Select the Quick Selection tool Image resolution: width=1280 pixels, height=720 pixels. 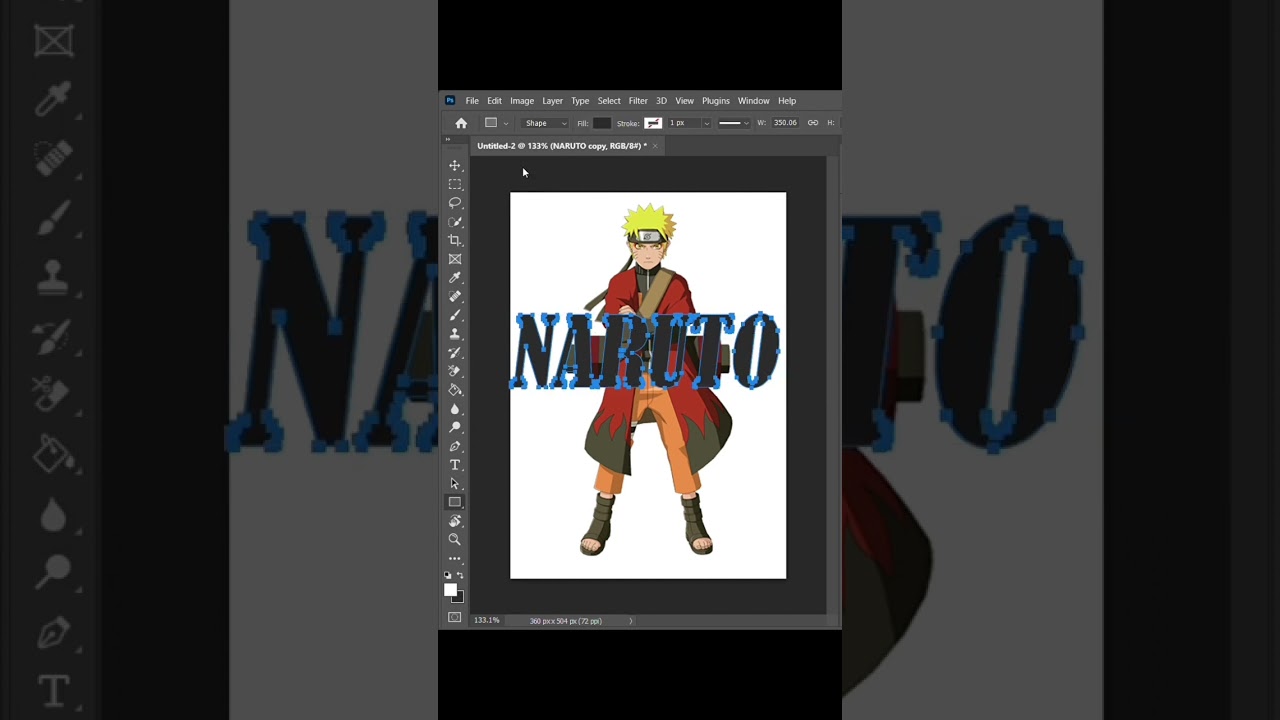(455, 222)
